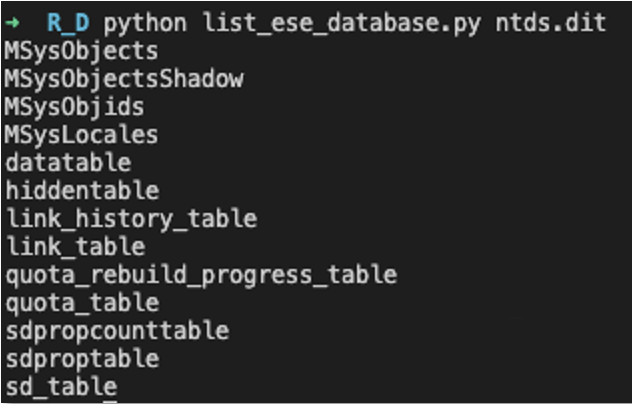Click the word python in the command

point(146,23)
